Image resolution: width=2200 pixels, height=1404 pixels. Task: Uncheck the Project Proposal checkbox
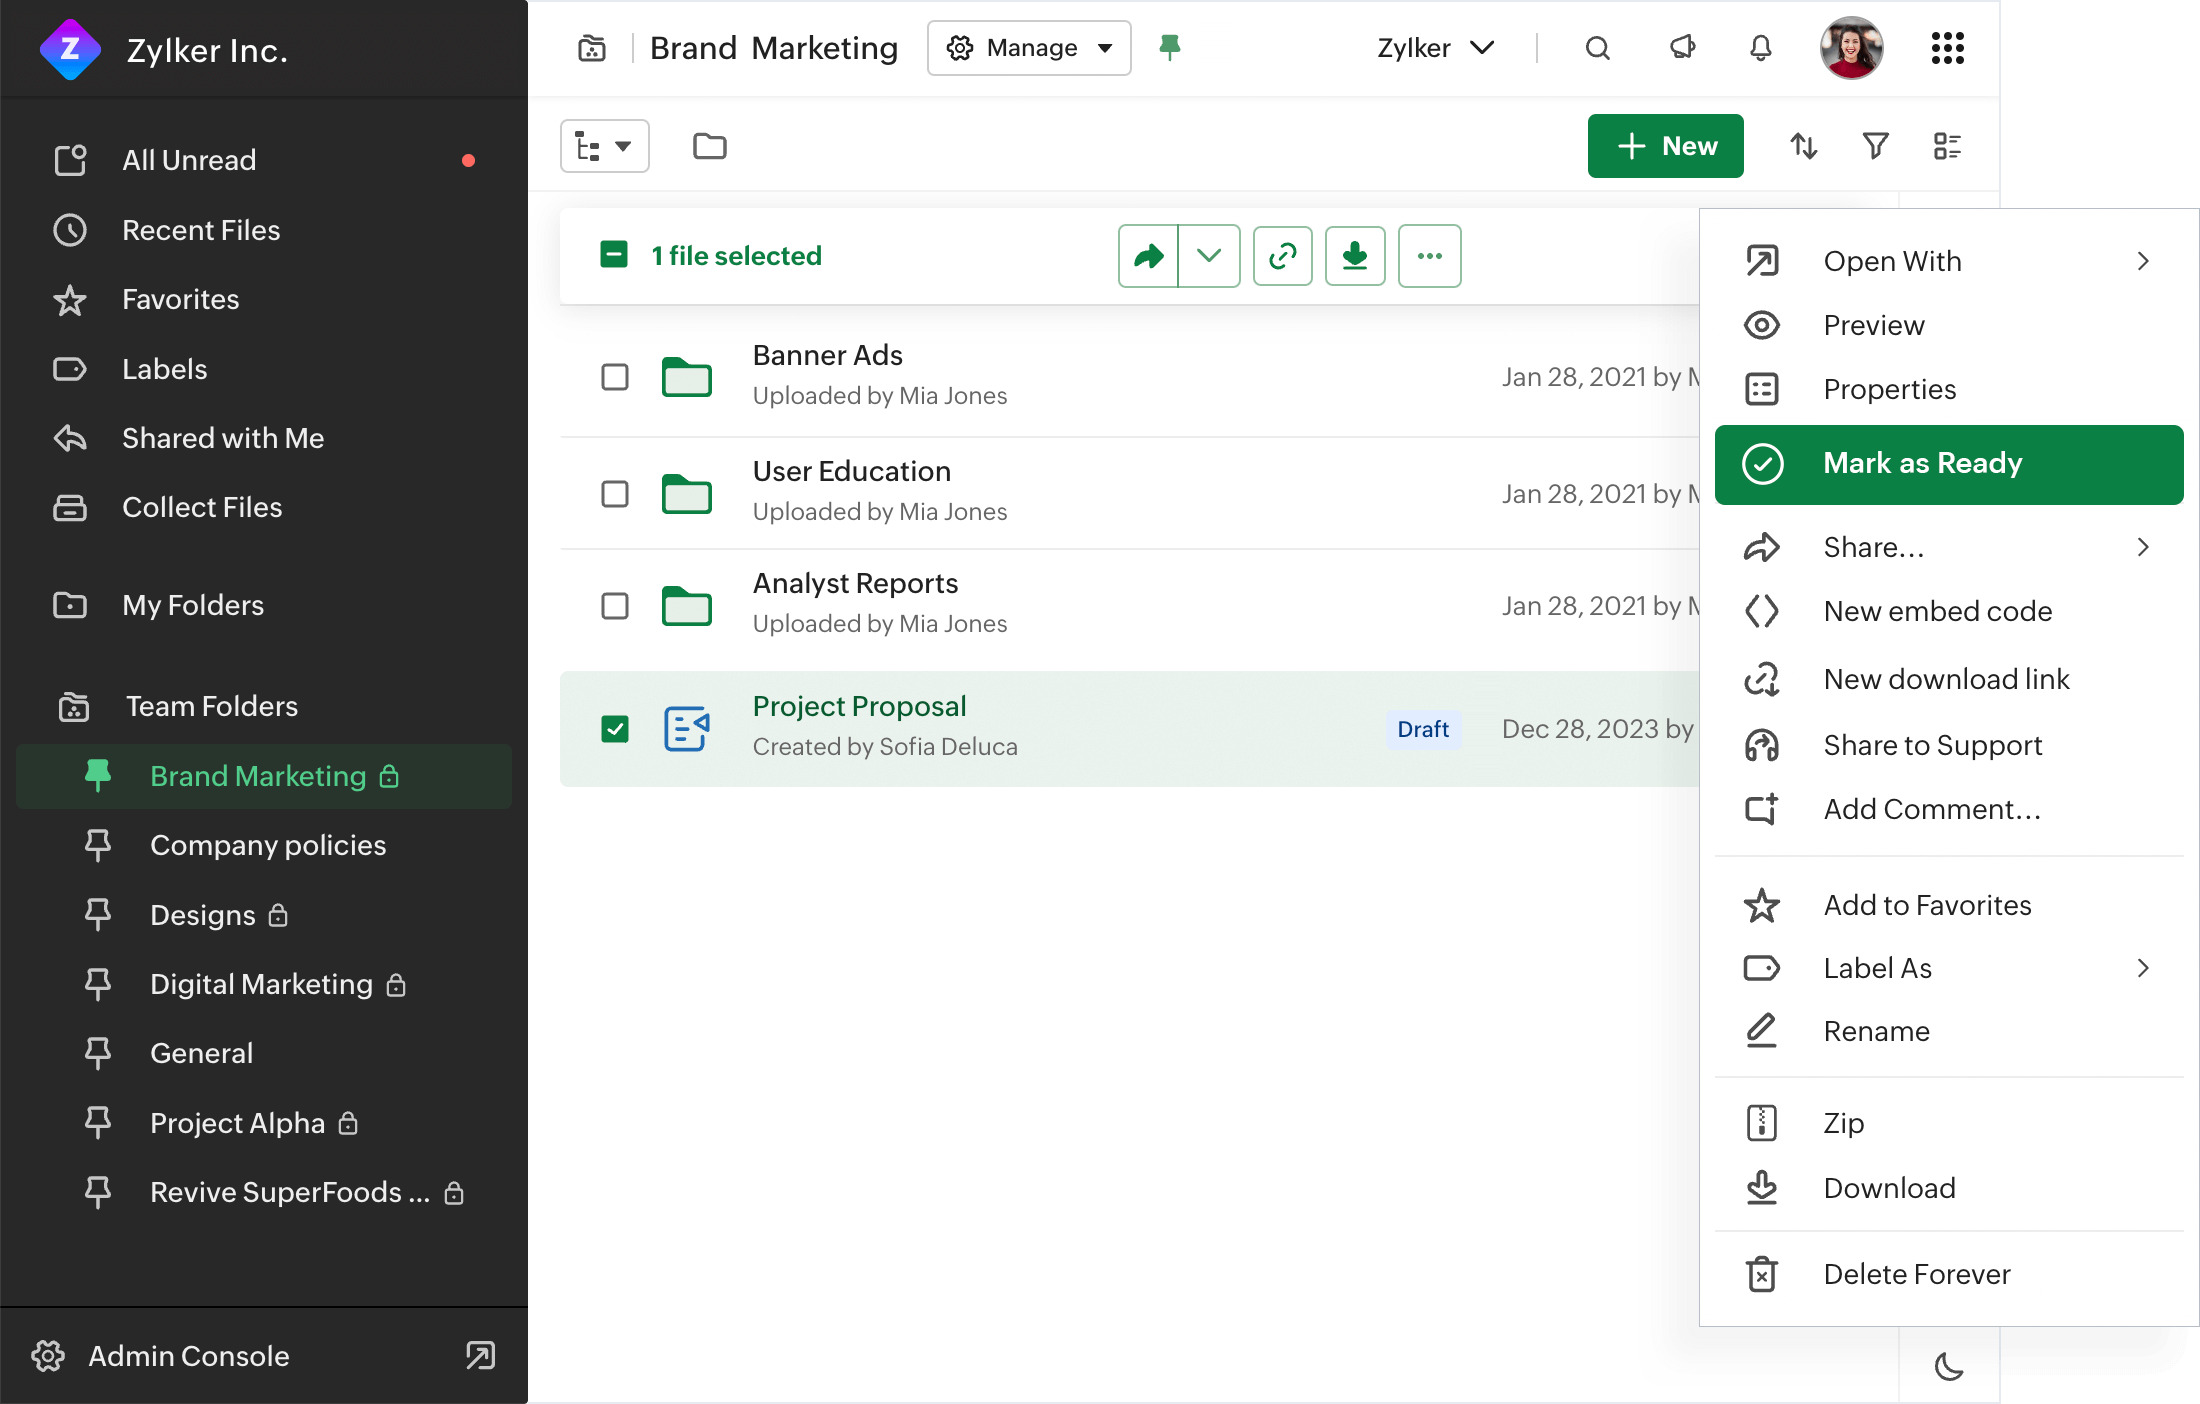[x=614, y=729]
